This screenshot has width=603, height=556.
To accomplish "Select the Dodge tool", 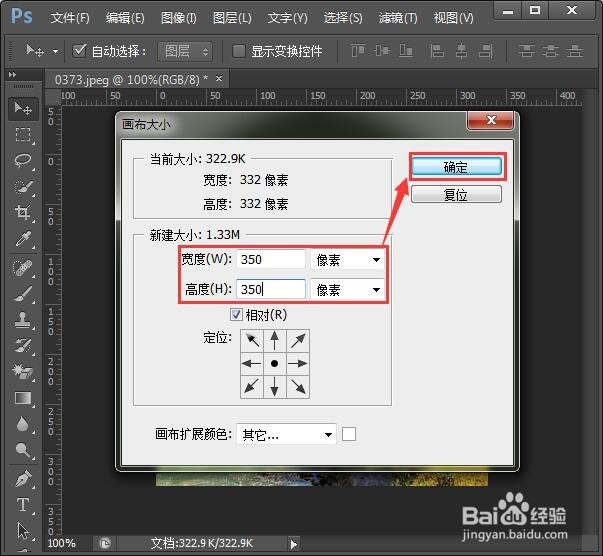I will (x=23, y=449).
